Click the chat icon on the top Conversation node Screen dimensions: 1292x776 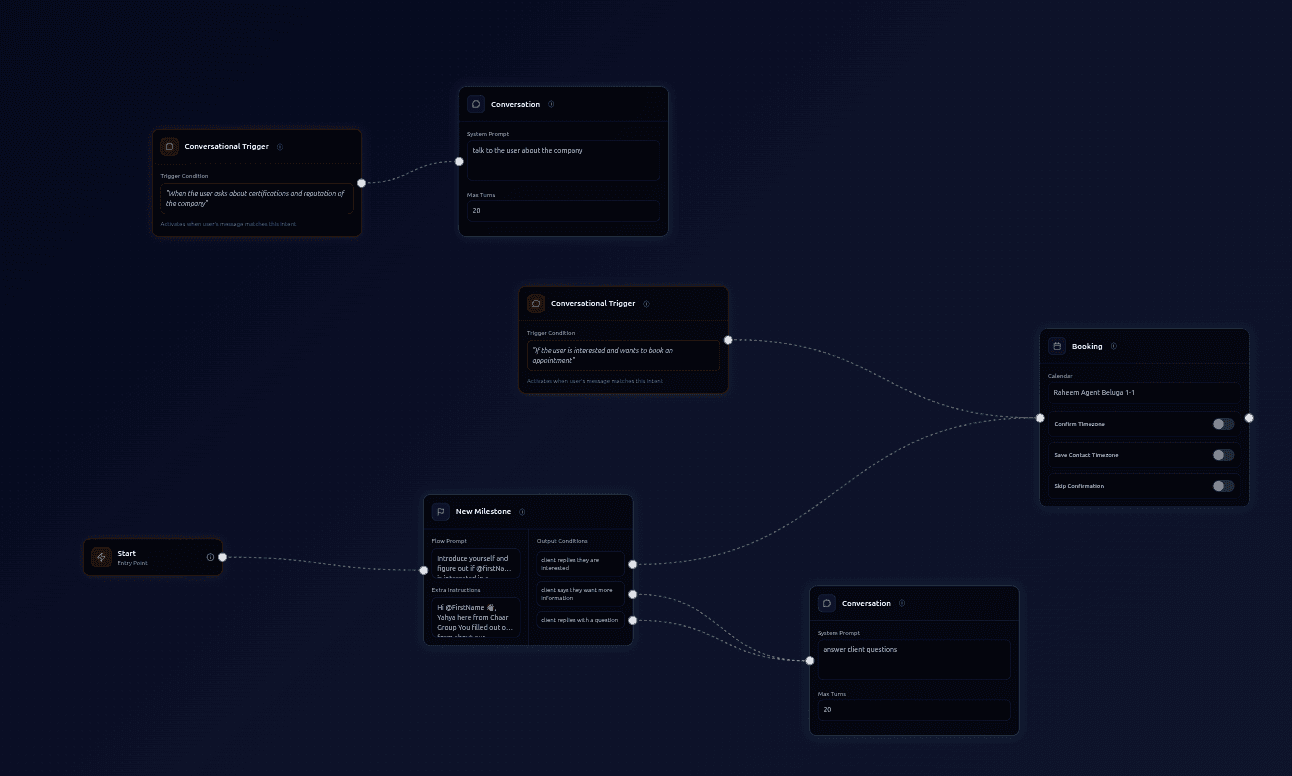coord(476,104)
